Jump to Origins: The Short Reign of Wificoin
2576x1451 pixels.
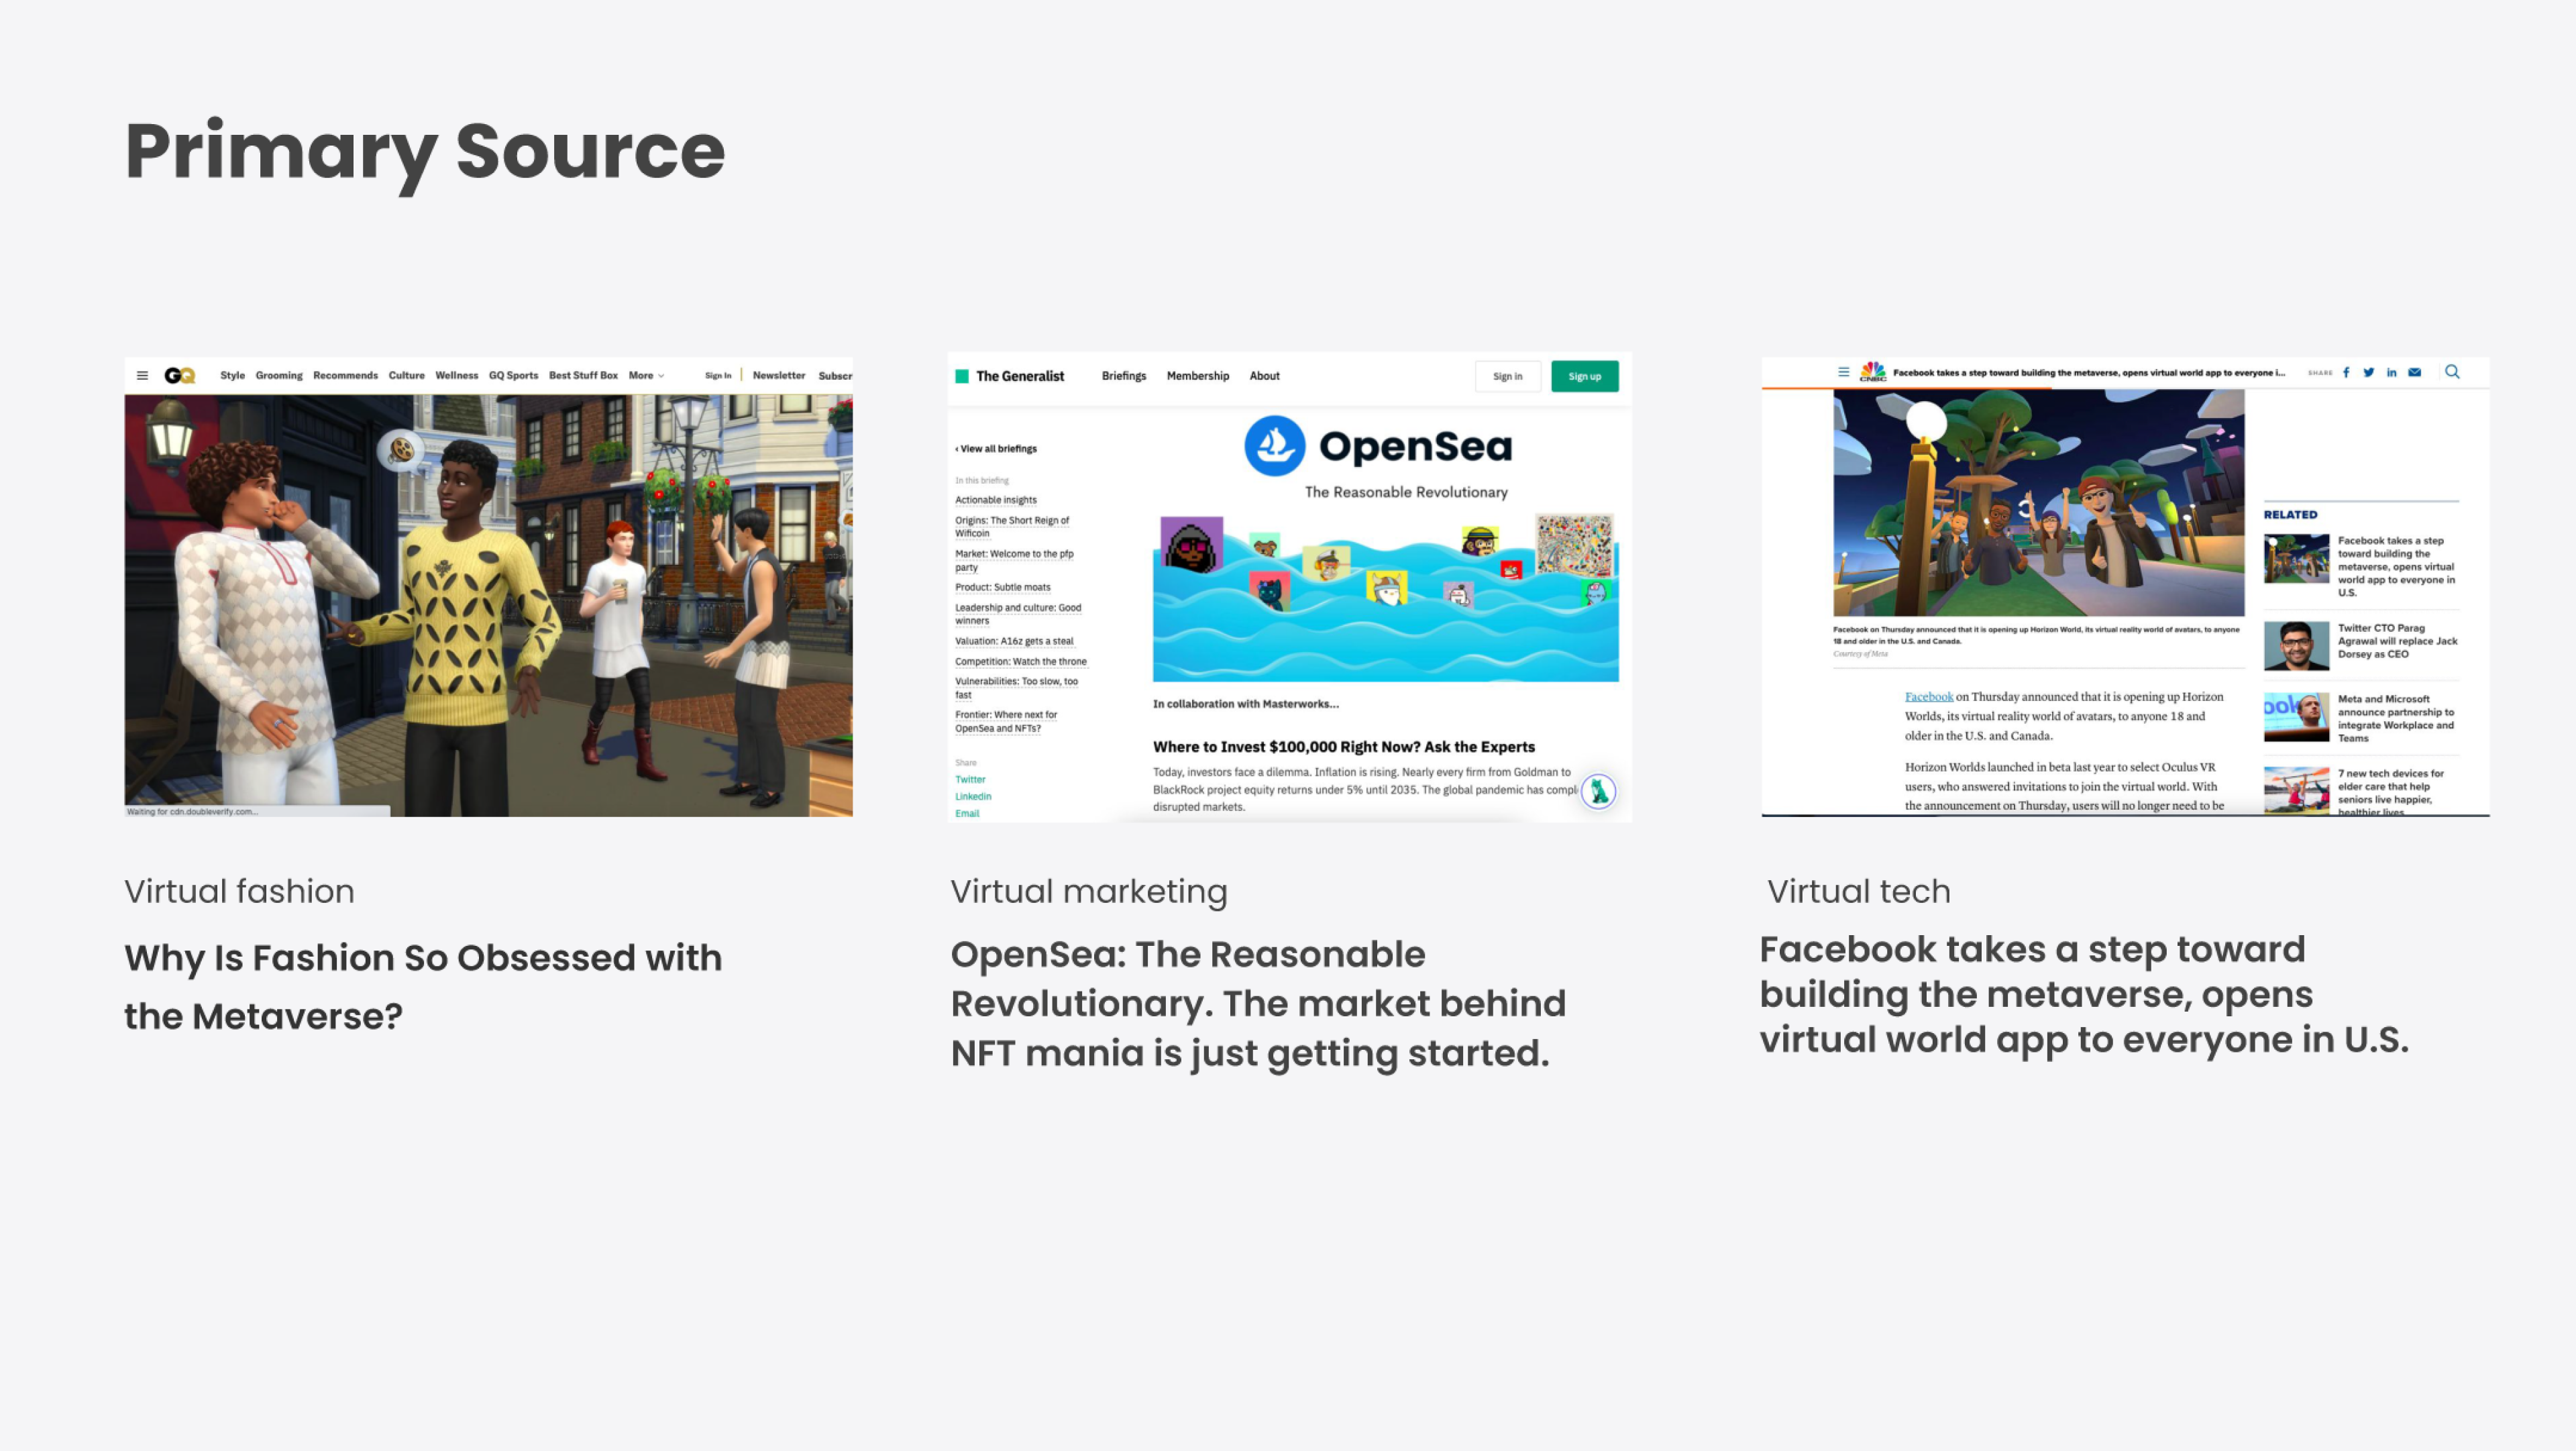(1012, 527)
